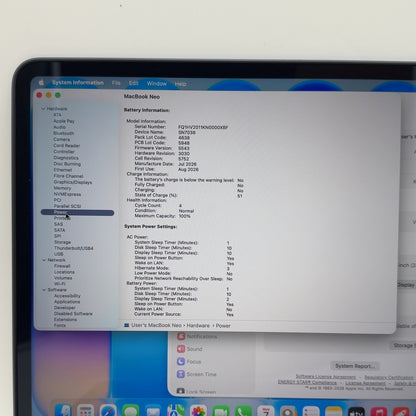
Task: Click the Screen Time icon in System Settings
Action: [x=181, y=374]
